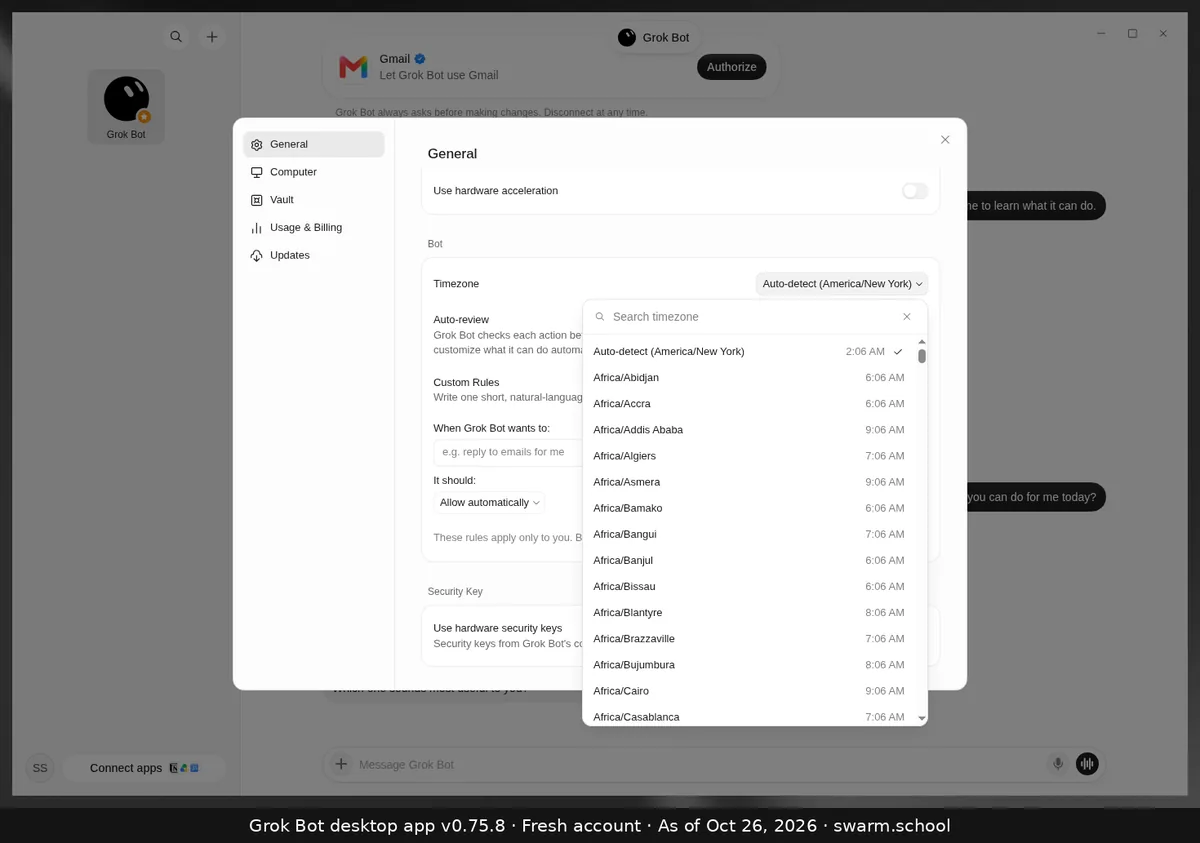Start voice mode with waveform icon
The image size is (1200, 843).
(1087, 764)
